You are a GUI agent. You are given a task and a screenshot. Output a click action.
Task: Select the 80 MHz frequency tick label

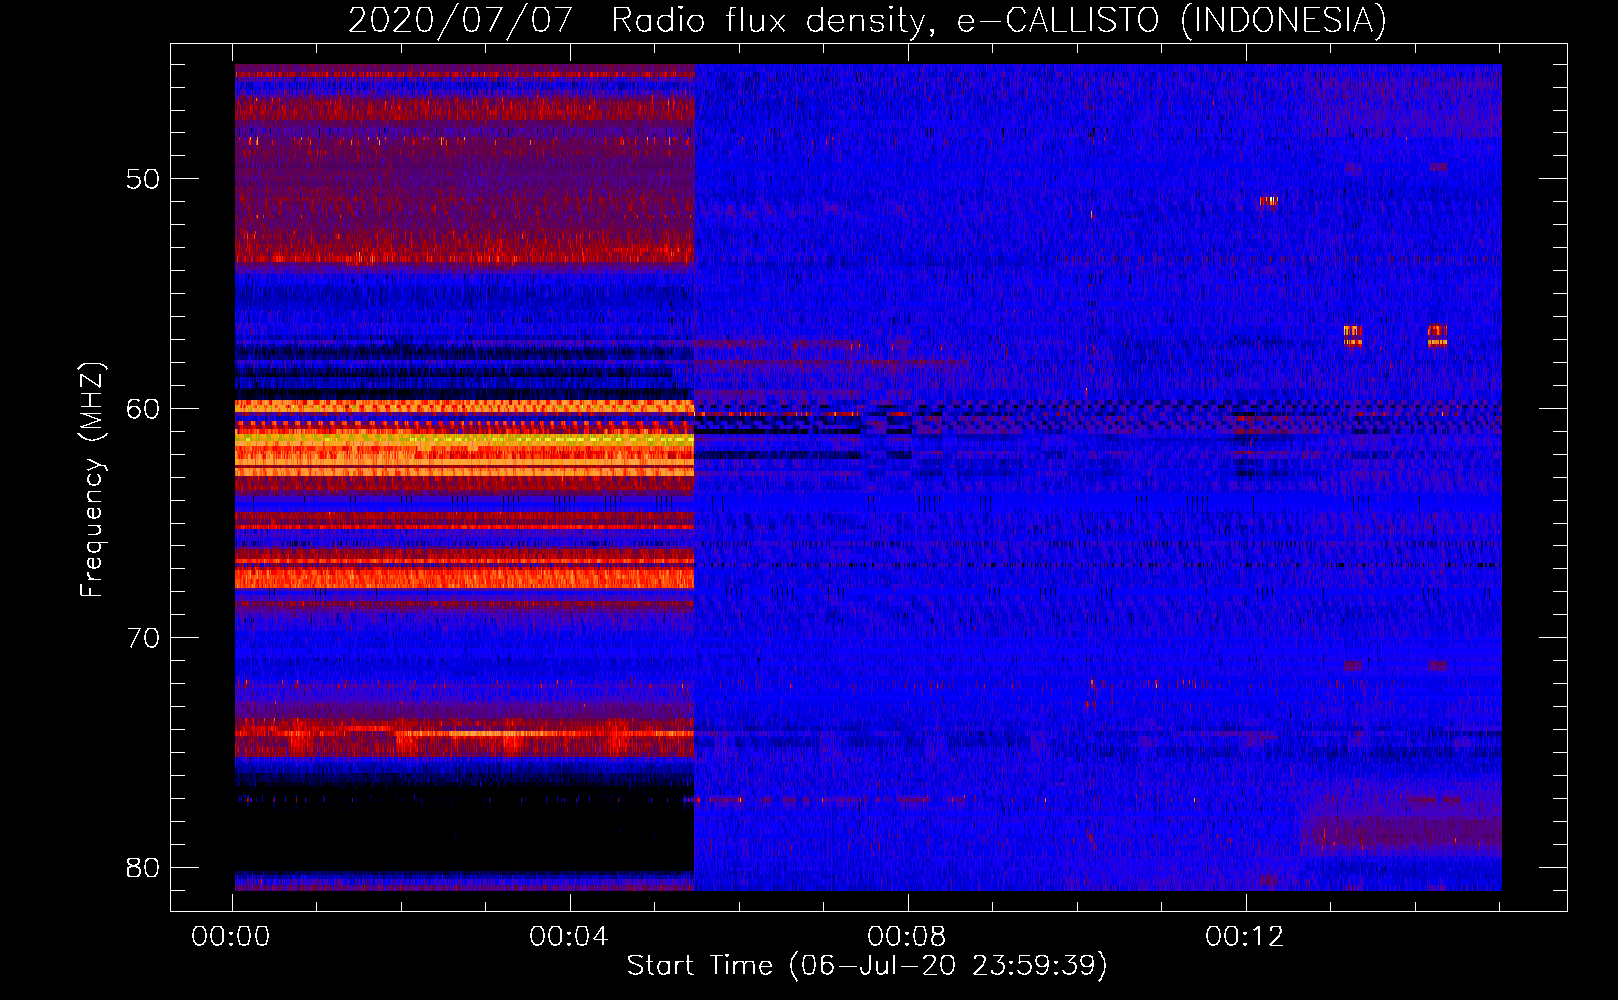(143, 867)
